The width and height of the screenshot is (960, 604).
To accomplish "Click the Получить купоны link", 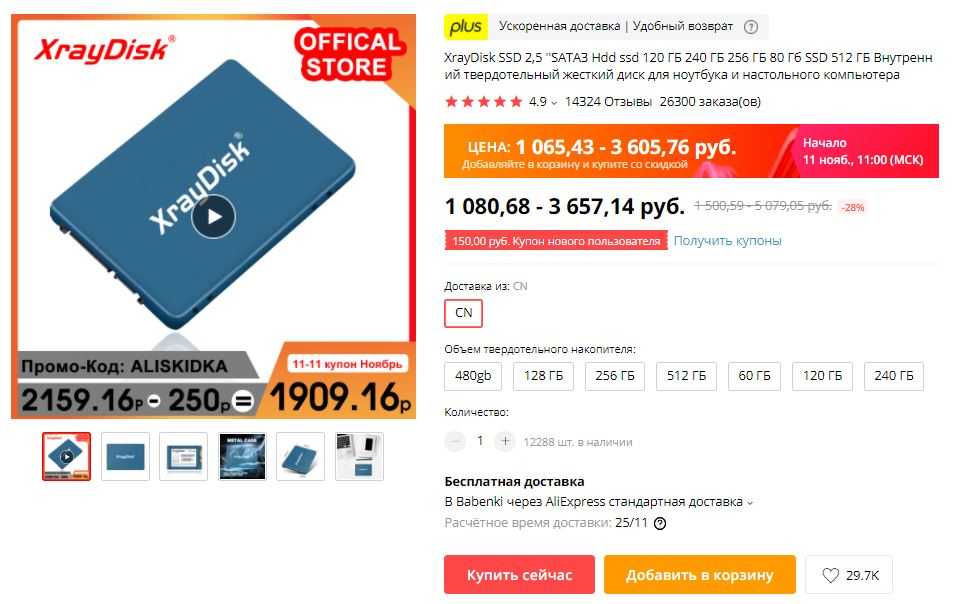I will [727, 240].
